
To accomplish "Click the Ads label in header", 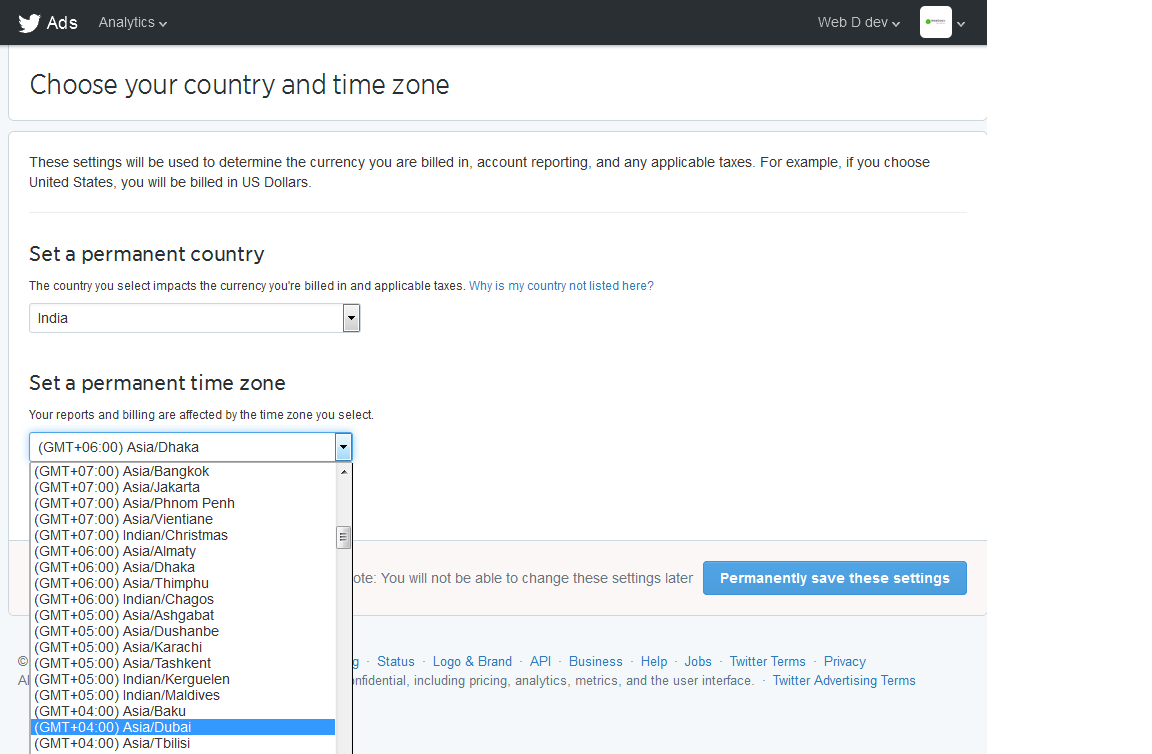I will click(62, 24).
